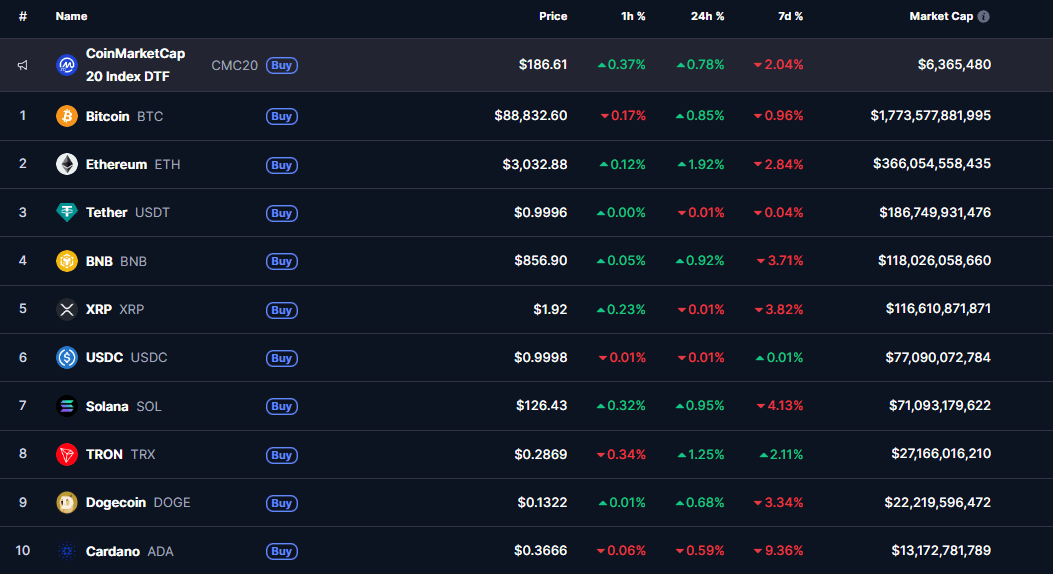
Task: Click the Bitcoin coin logo icon
Action: tap(67, 116)
